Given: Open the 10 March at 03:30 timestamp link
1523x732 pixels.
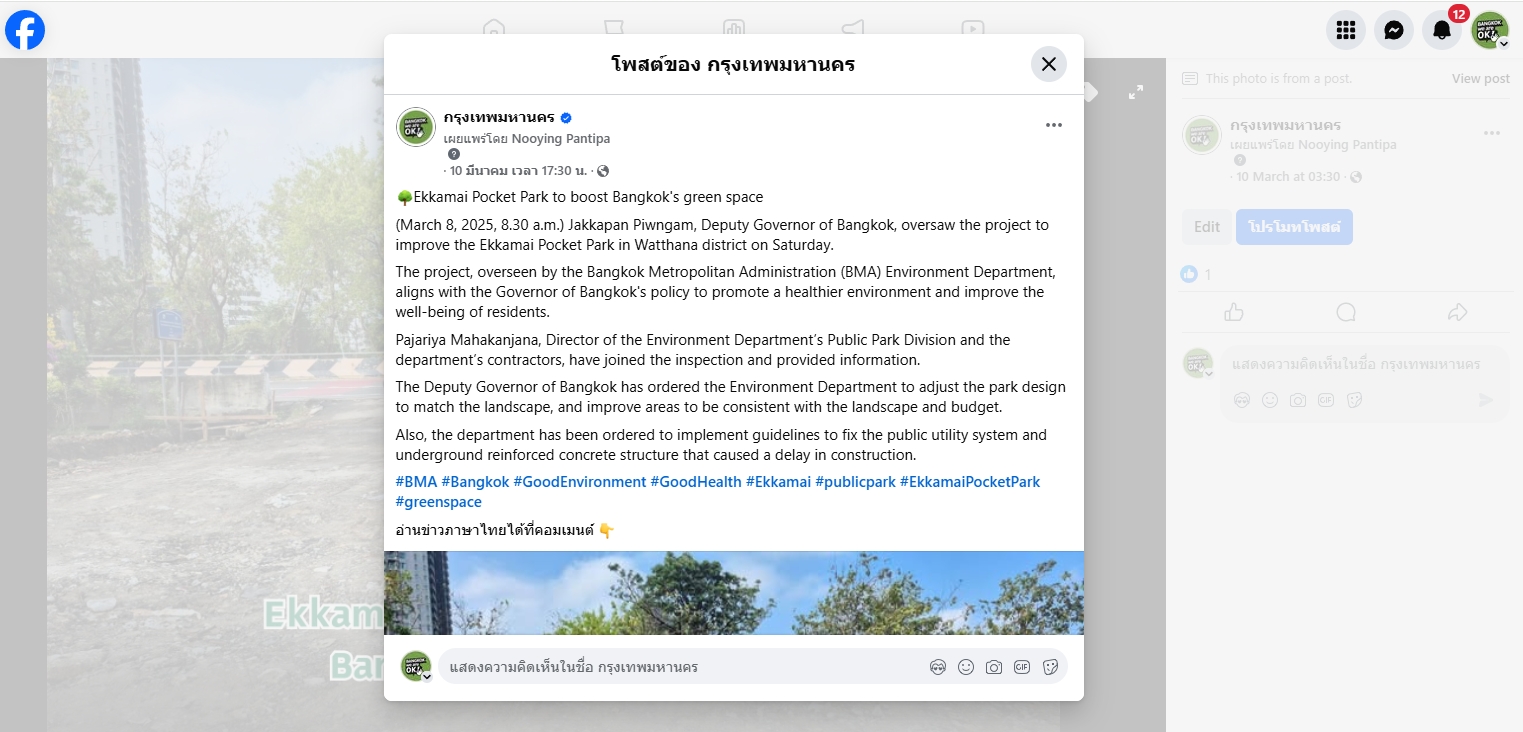Looking at the screenshot, I should (x=1288, y=177).
